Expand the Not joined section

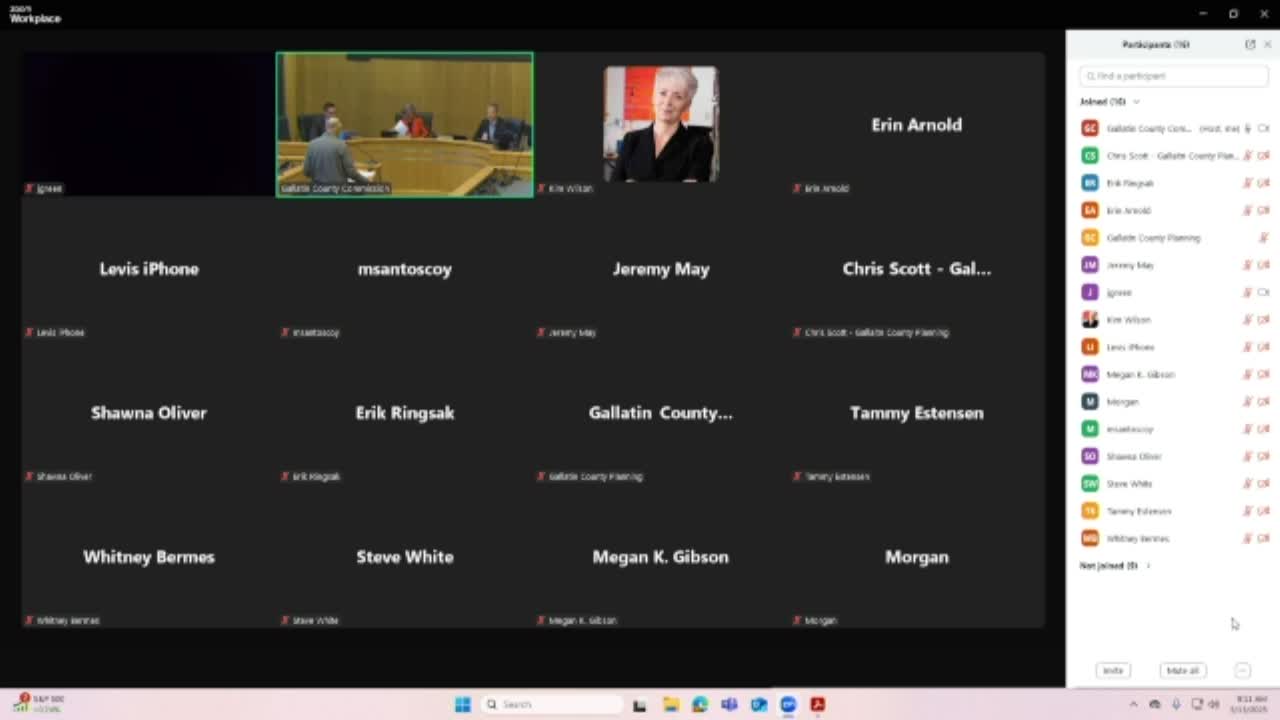pyautogui.click(x=1148, y=566)
